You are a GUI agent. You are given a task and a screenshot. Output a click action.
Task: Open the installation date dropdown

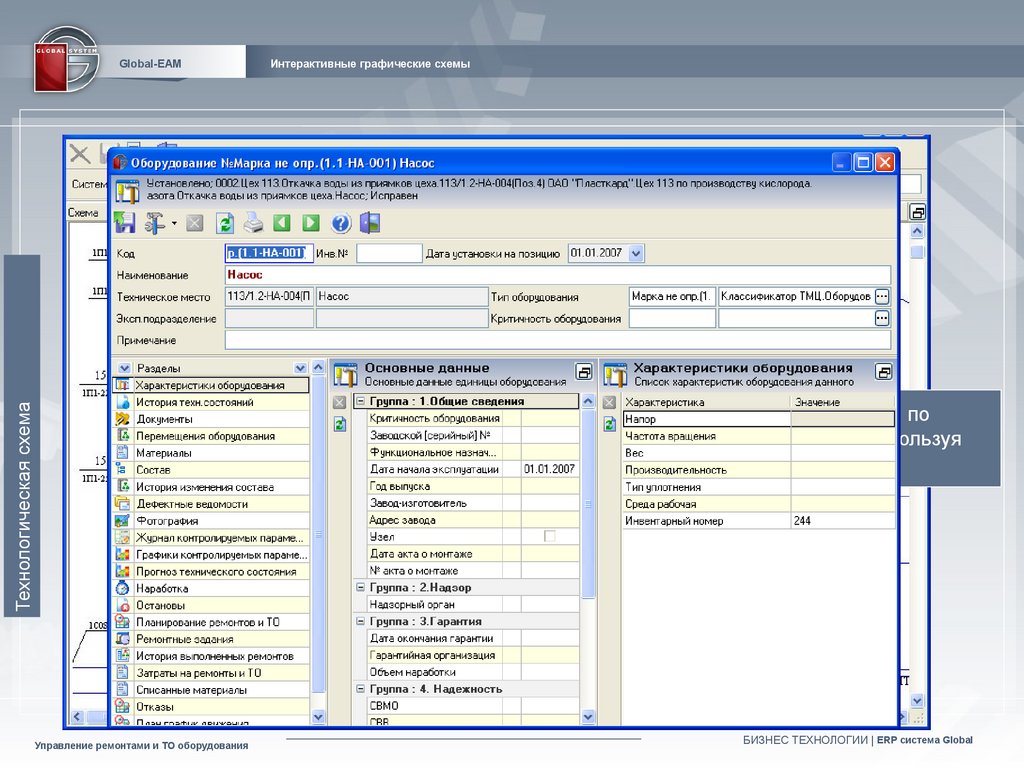tap(637, 254)
